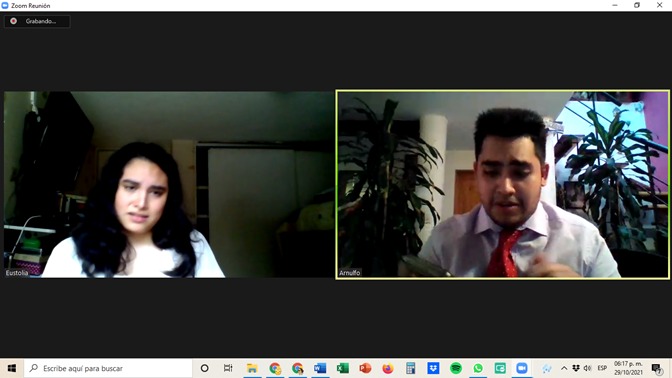Open File Explorer from taskbar
Image resolution: width=672 pixels, height=378 pixels.
[252, 368]
